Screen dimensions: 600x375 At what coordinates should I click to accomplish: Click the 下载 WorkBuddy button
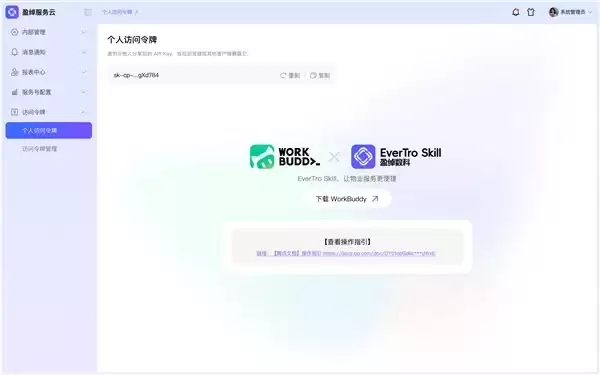(347, 199)
